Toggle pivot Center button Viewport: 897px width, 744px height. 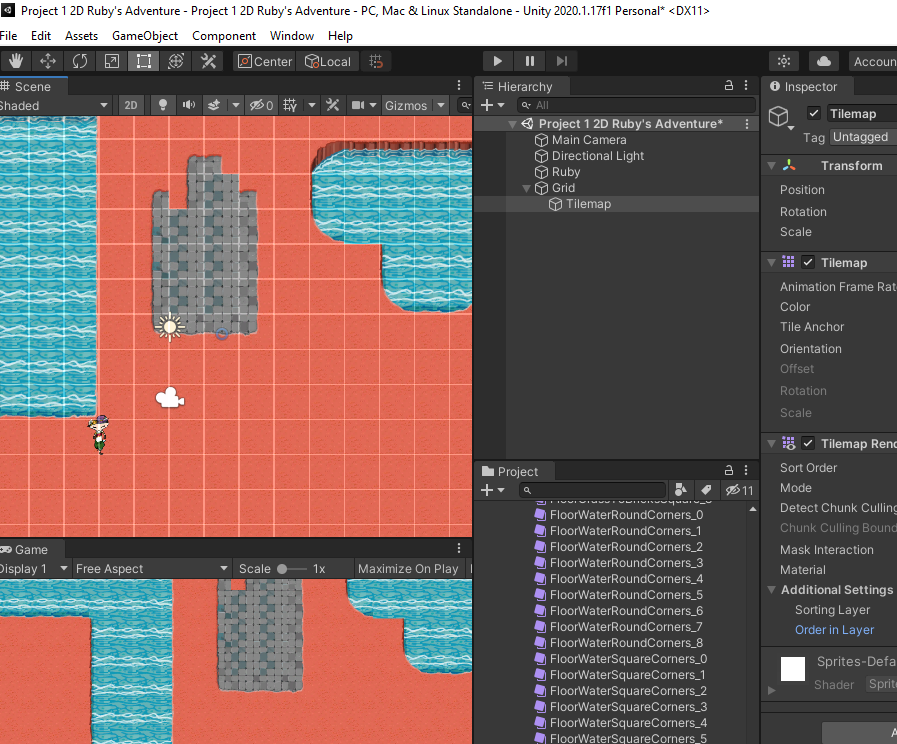pos(264,61)
